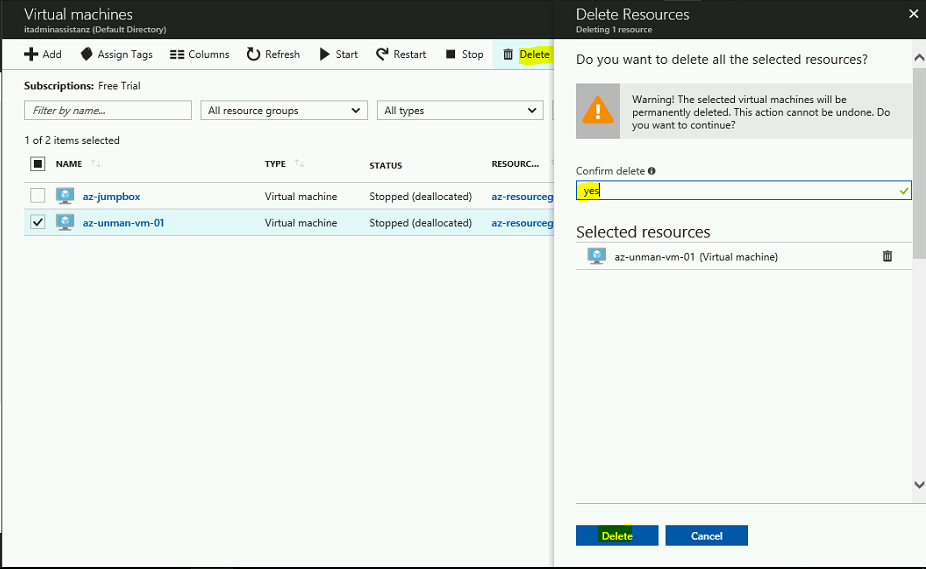Open az-unman-vm-01 resource group link
The image size is (926, 569).
[523, 223]
